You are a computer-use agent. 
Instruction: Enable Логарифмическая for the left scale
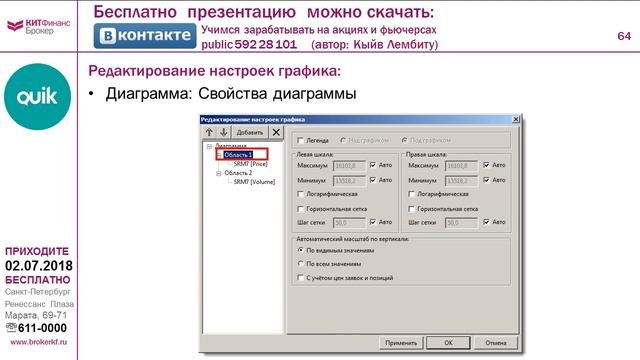point(301,194)
